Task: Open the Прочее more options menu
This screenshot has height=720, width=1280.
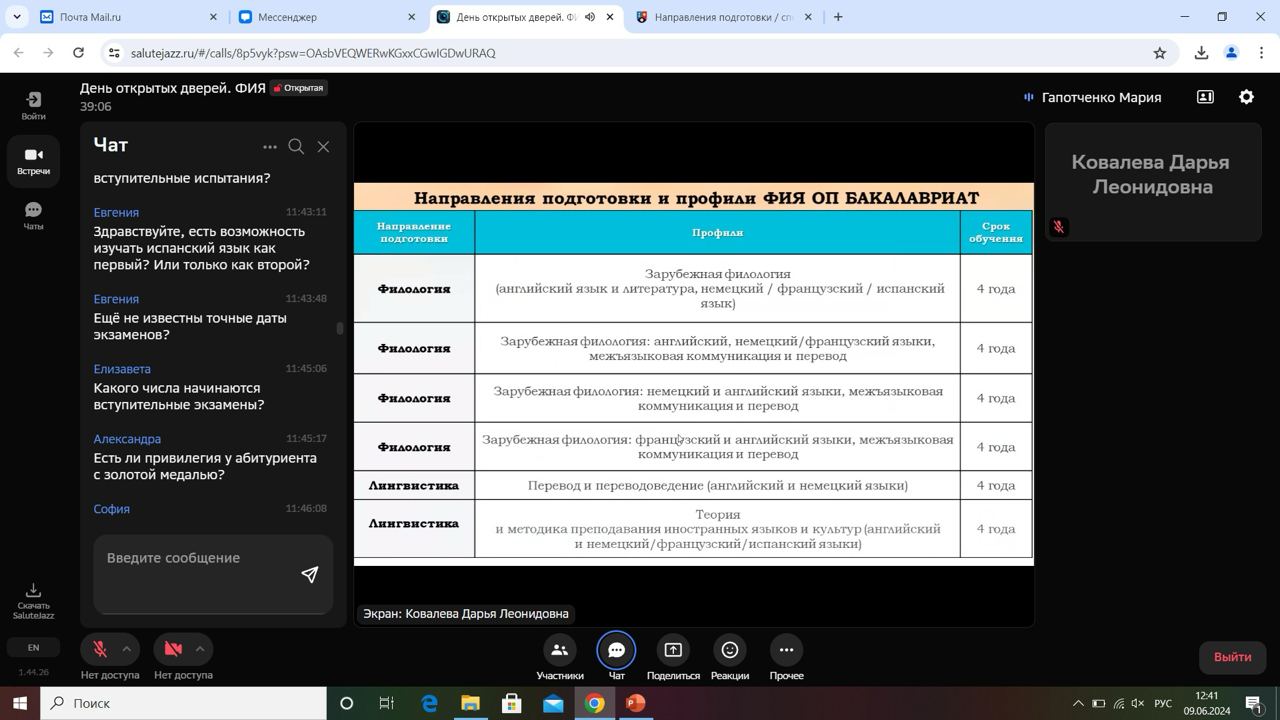Action: pyautogui.click(x=787, y=659)
